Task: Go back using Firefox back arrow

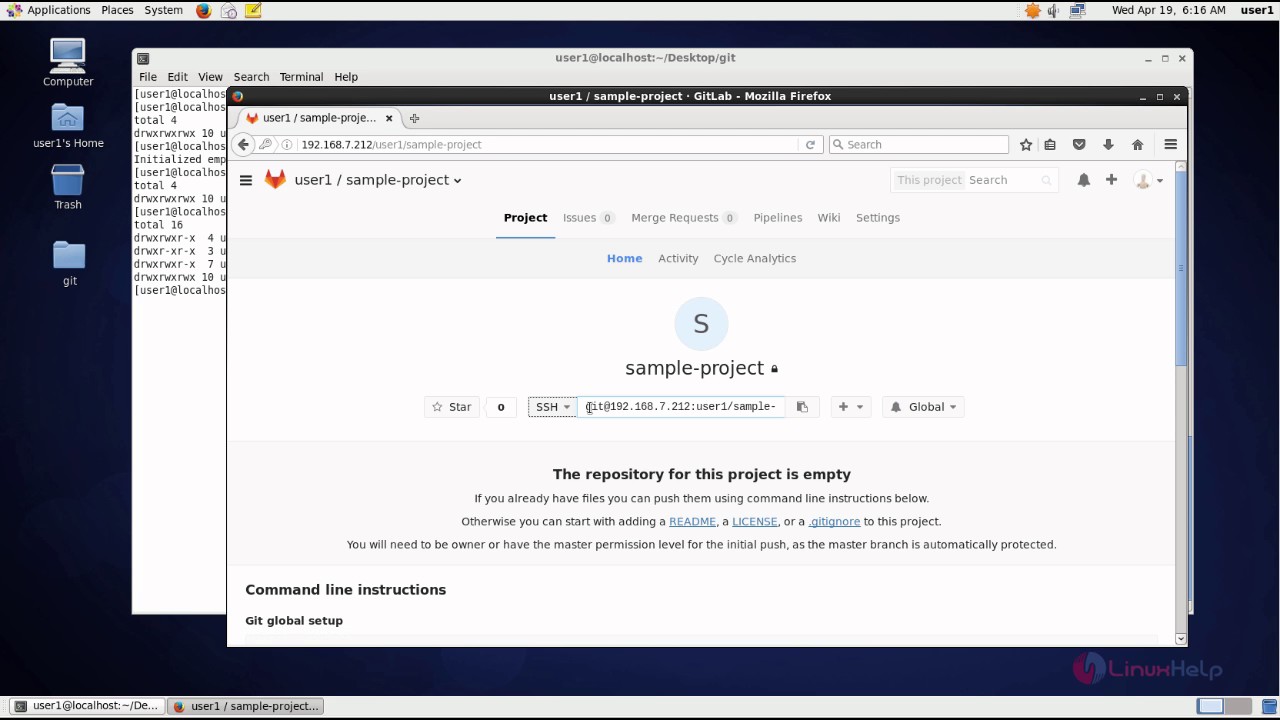Action: click(243, 144)
